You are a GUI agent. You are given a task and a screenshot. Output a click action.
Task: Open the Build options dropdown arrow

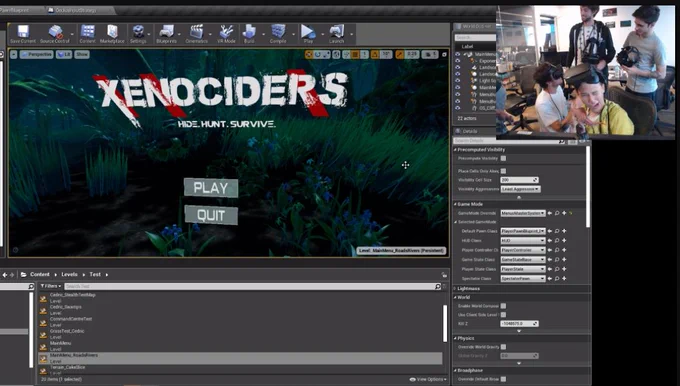tap(263, 34)
